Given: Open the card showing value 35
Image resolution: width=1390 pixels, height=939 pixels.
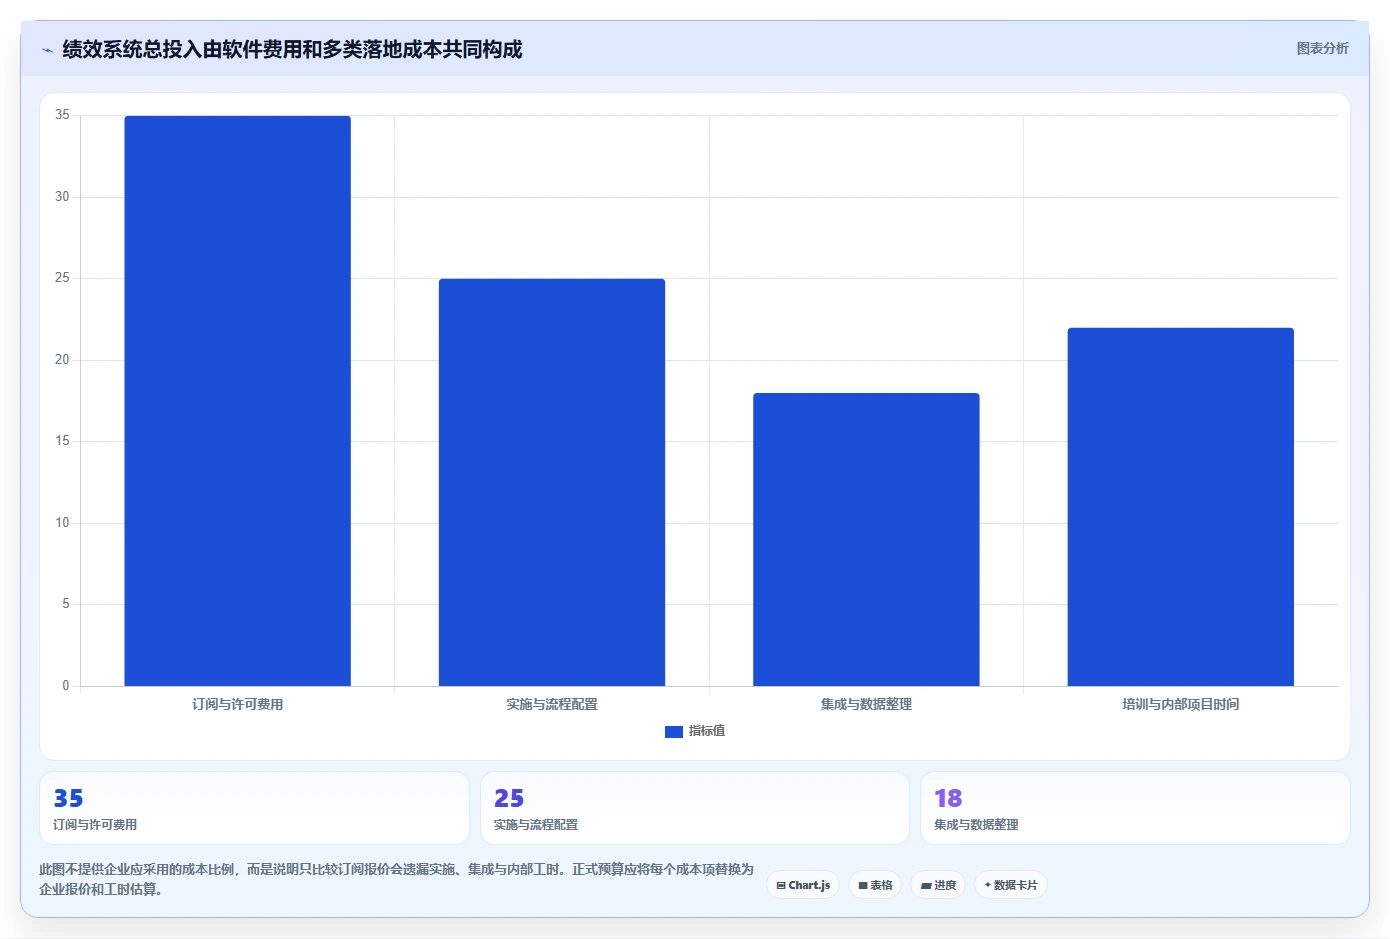Looking at the screenshot, I should 254,808.
